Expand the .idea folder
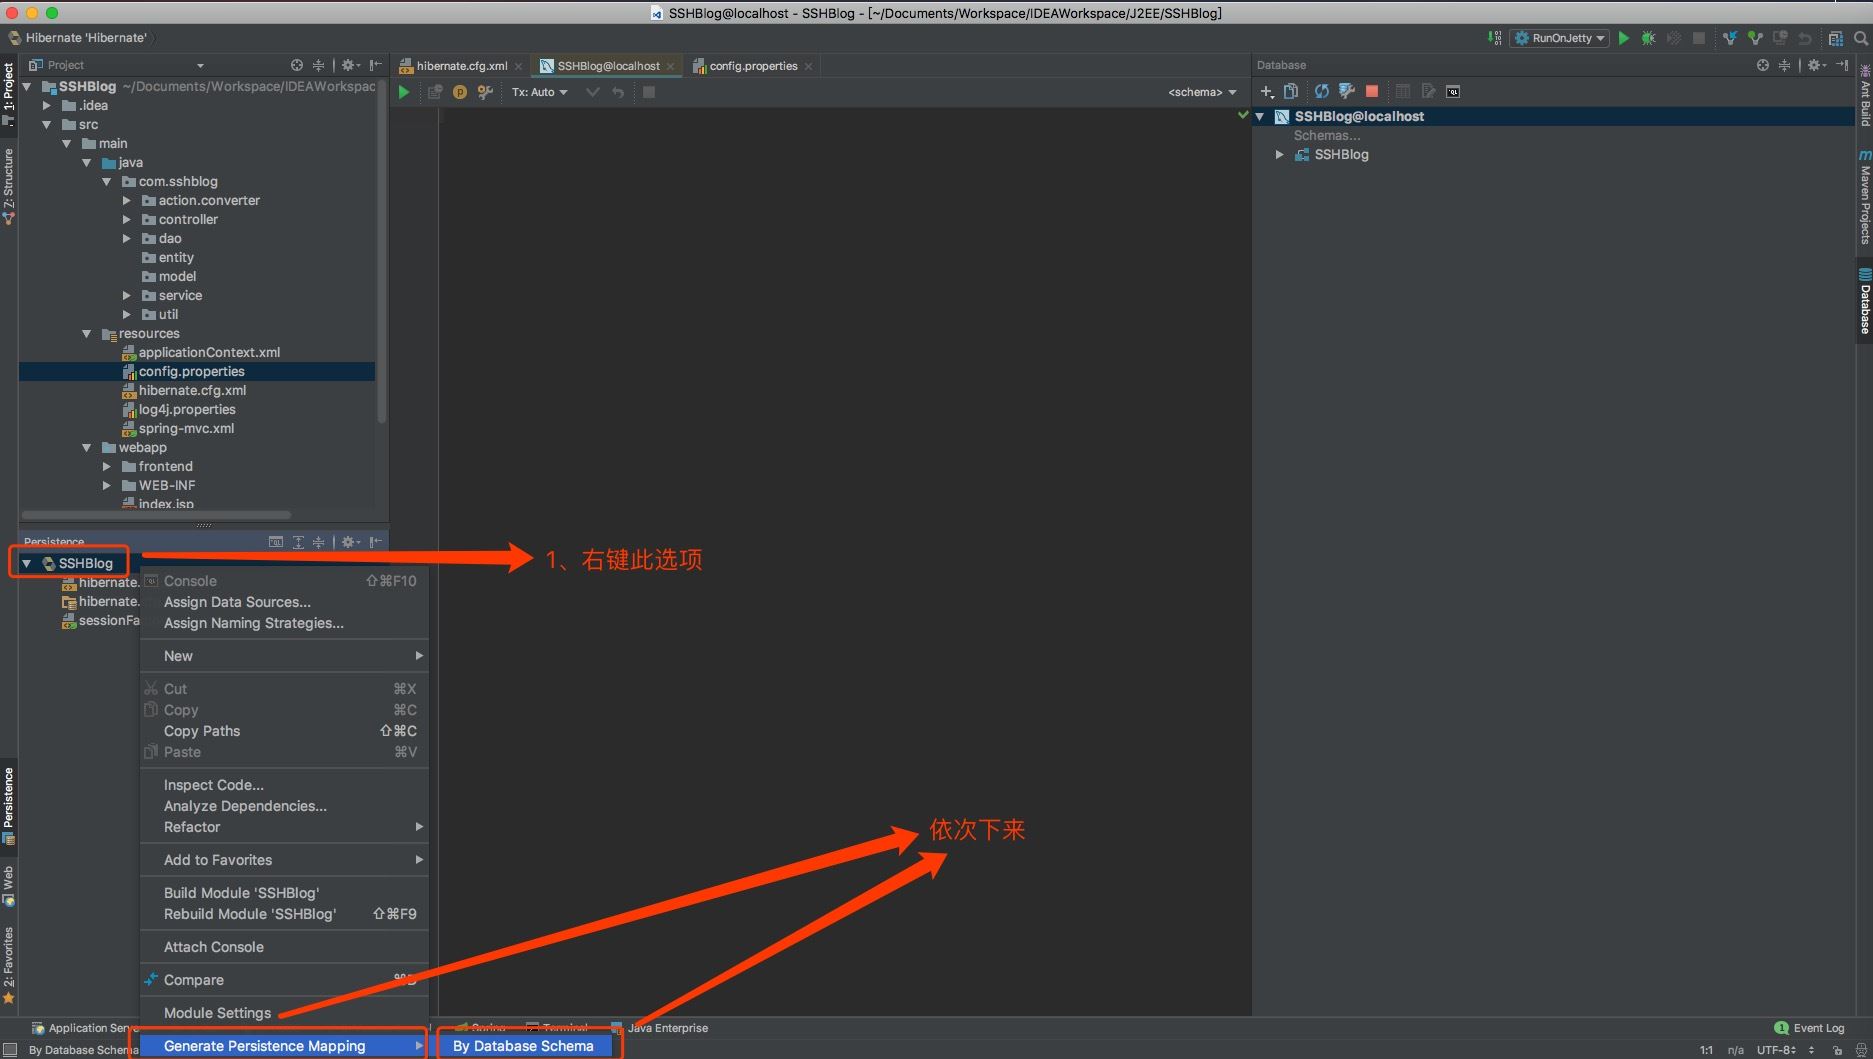The width and height of the screenshot is (1873, 1059). click(47, 105)
